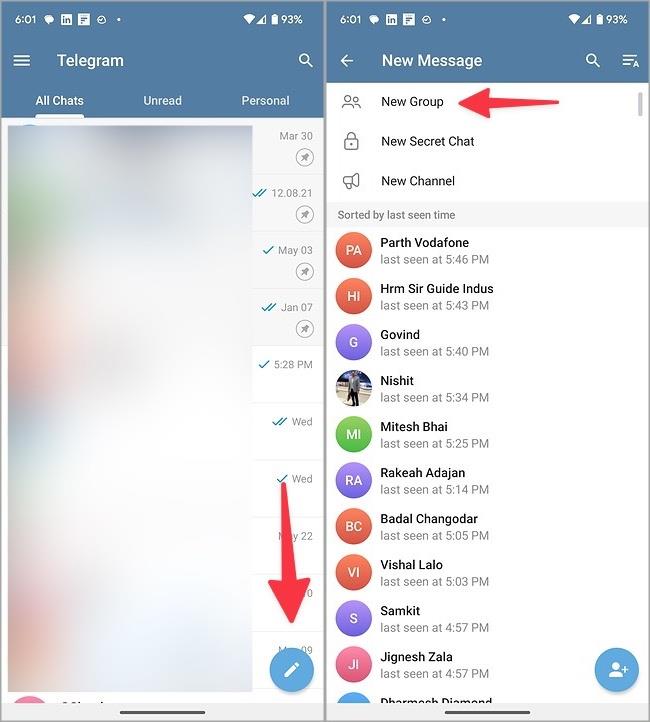Open the Telegram hamburger menu
Screen dimensions: 650x722
click(22, 60)
